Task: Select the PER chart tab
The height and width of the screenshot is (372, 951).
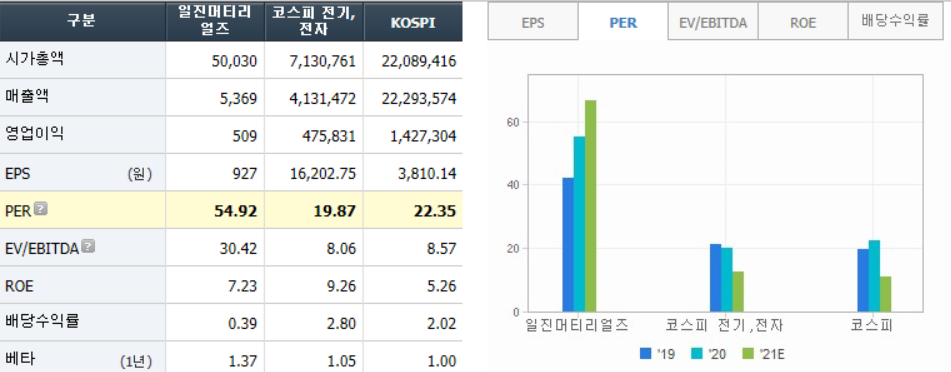Action: [x=623, y=23]
